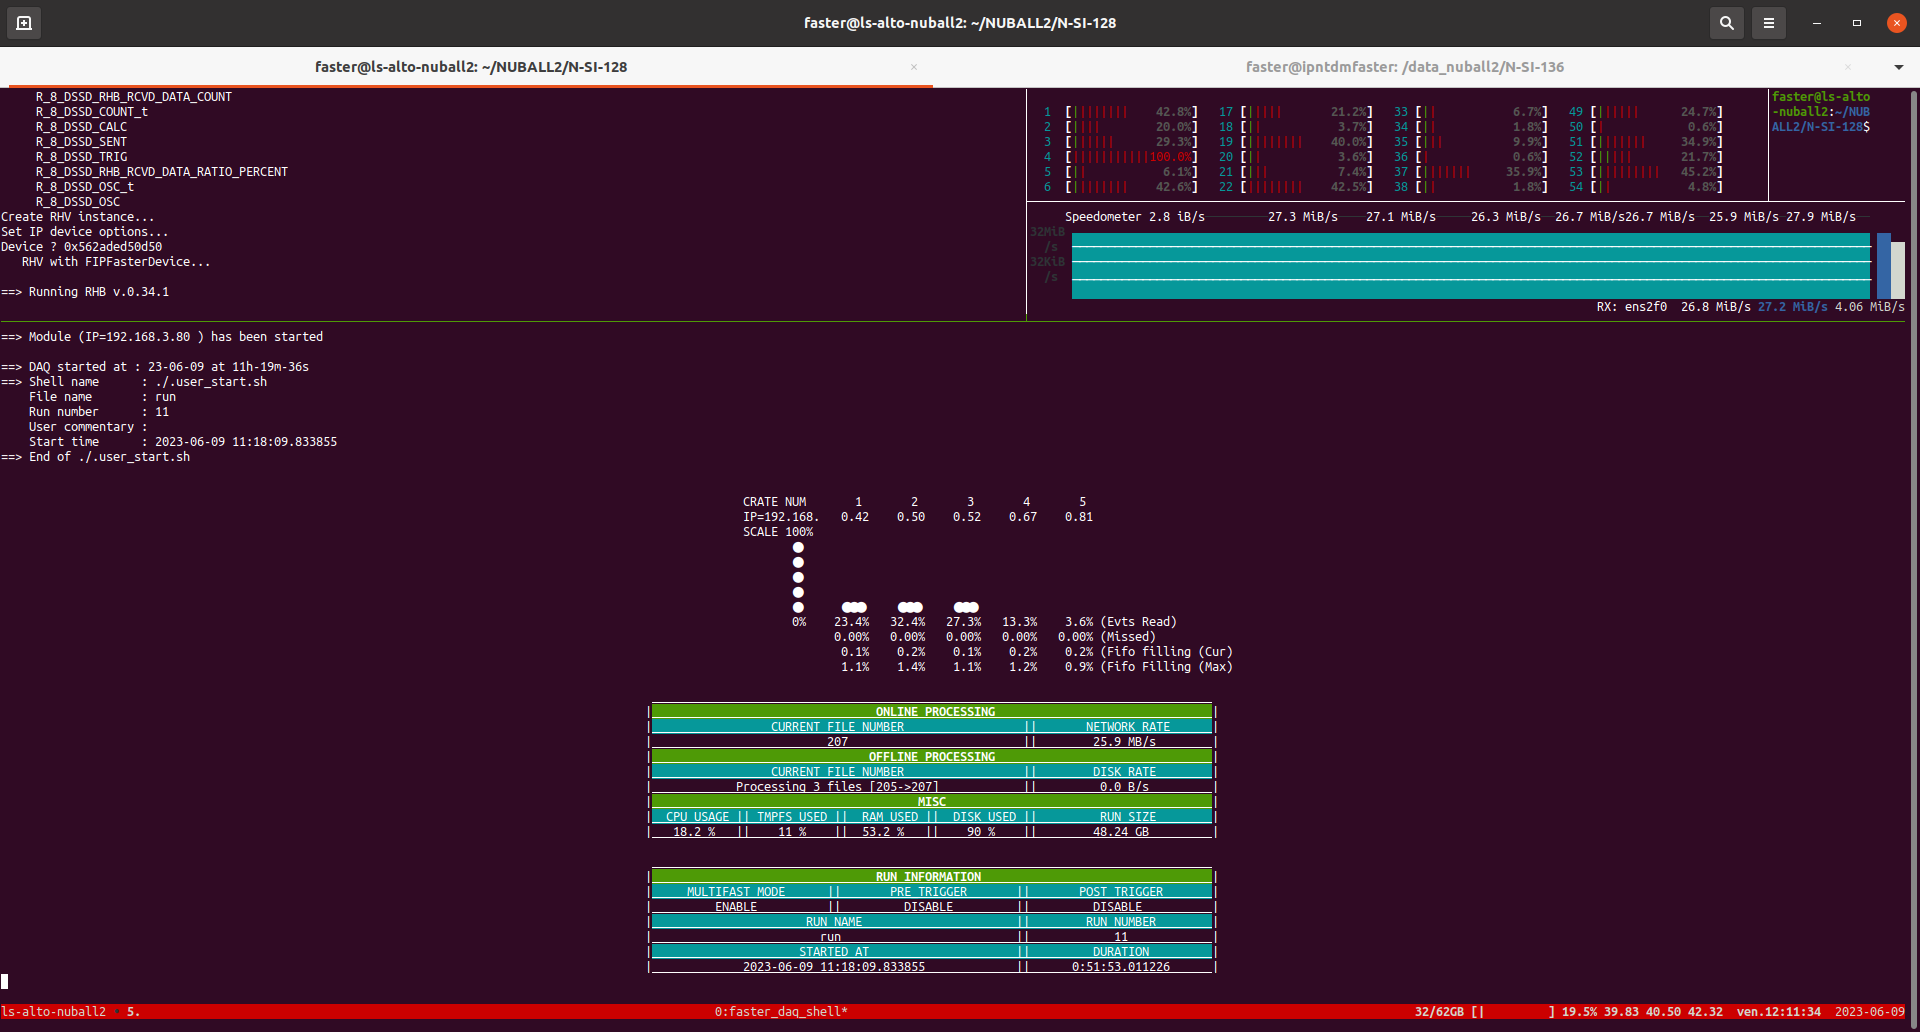Viewport: 1920px width, 1032px height.
Task: Select the faster@ls-alto-nuball2 N-SI-128 tab
Action: click(x=470, y=67)
